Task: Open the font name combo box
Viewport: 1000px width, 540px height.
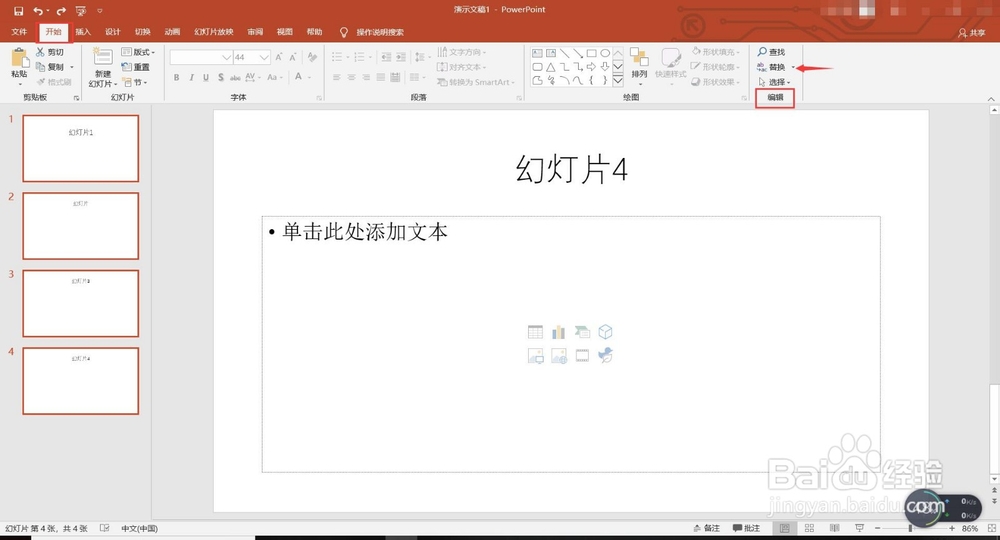Action: click(x=201, y=57)
